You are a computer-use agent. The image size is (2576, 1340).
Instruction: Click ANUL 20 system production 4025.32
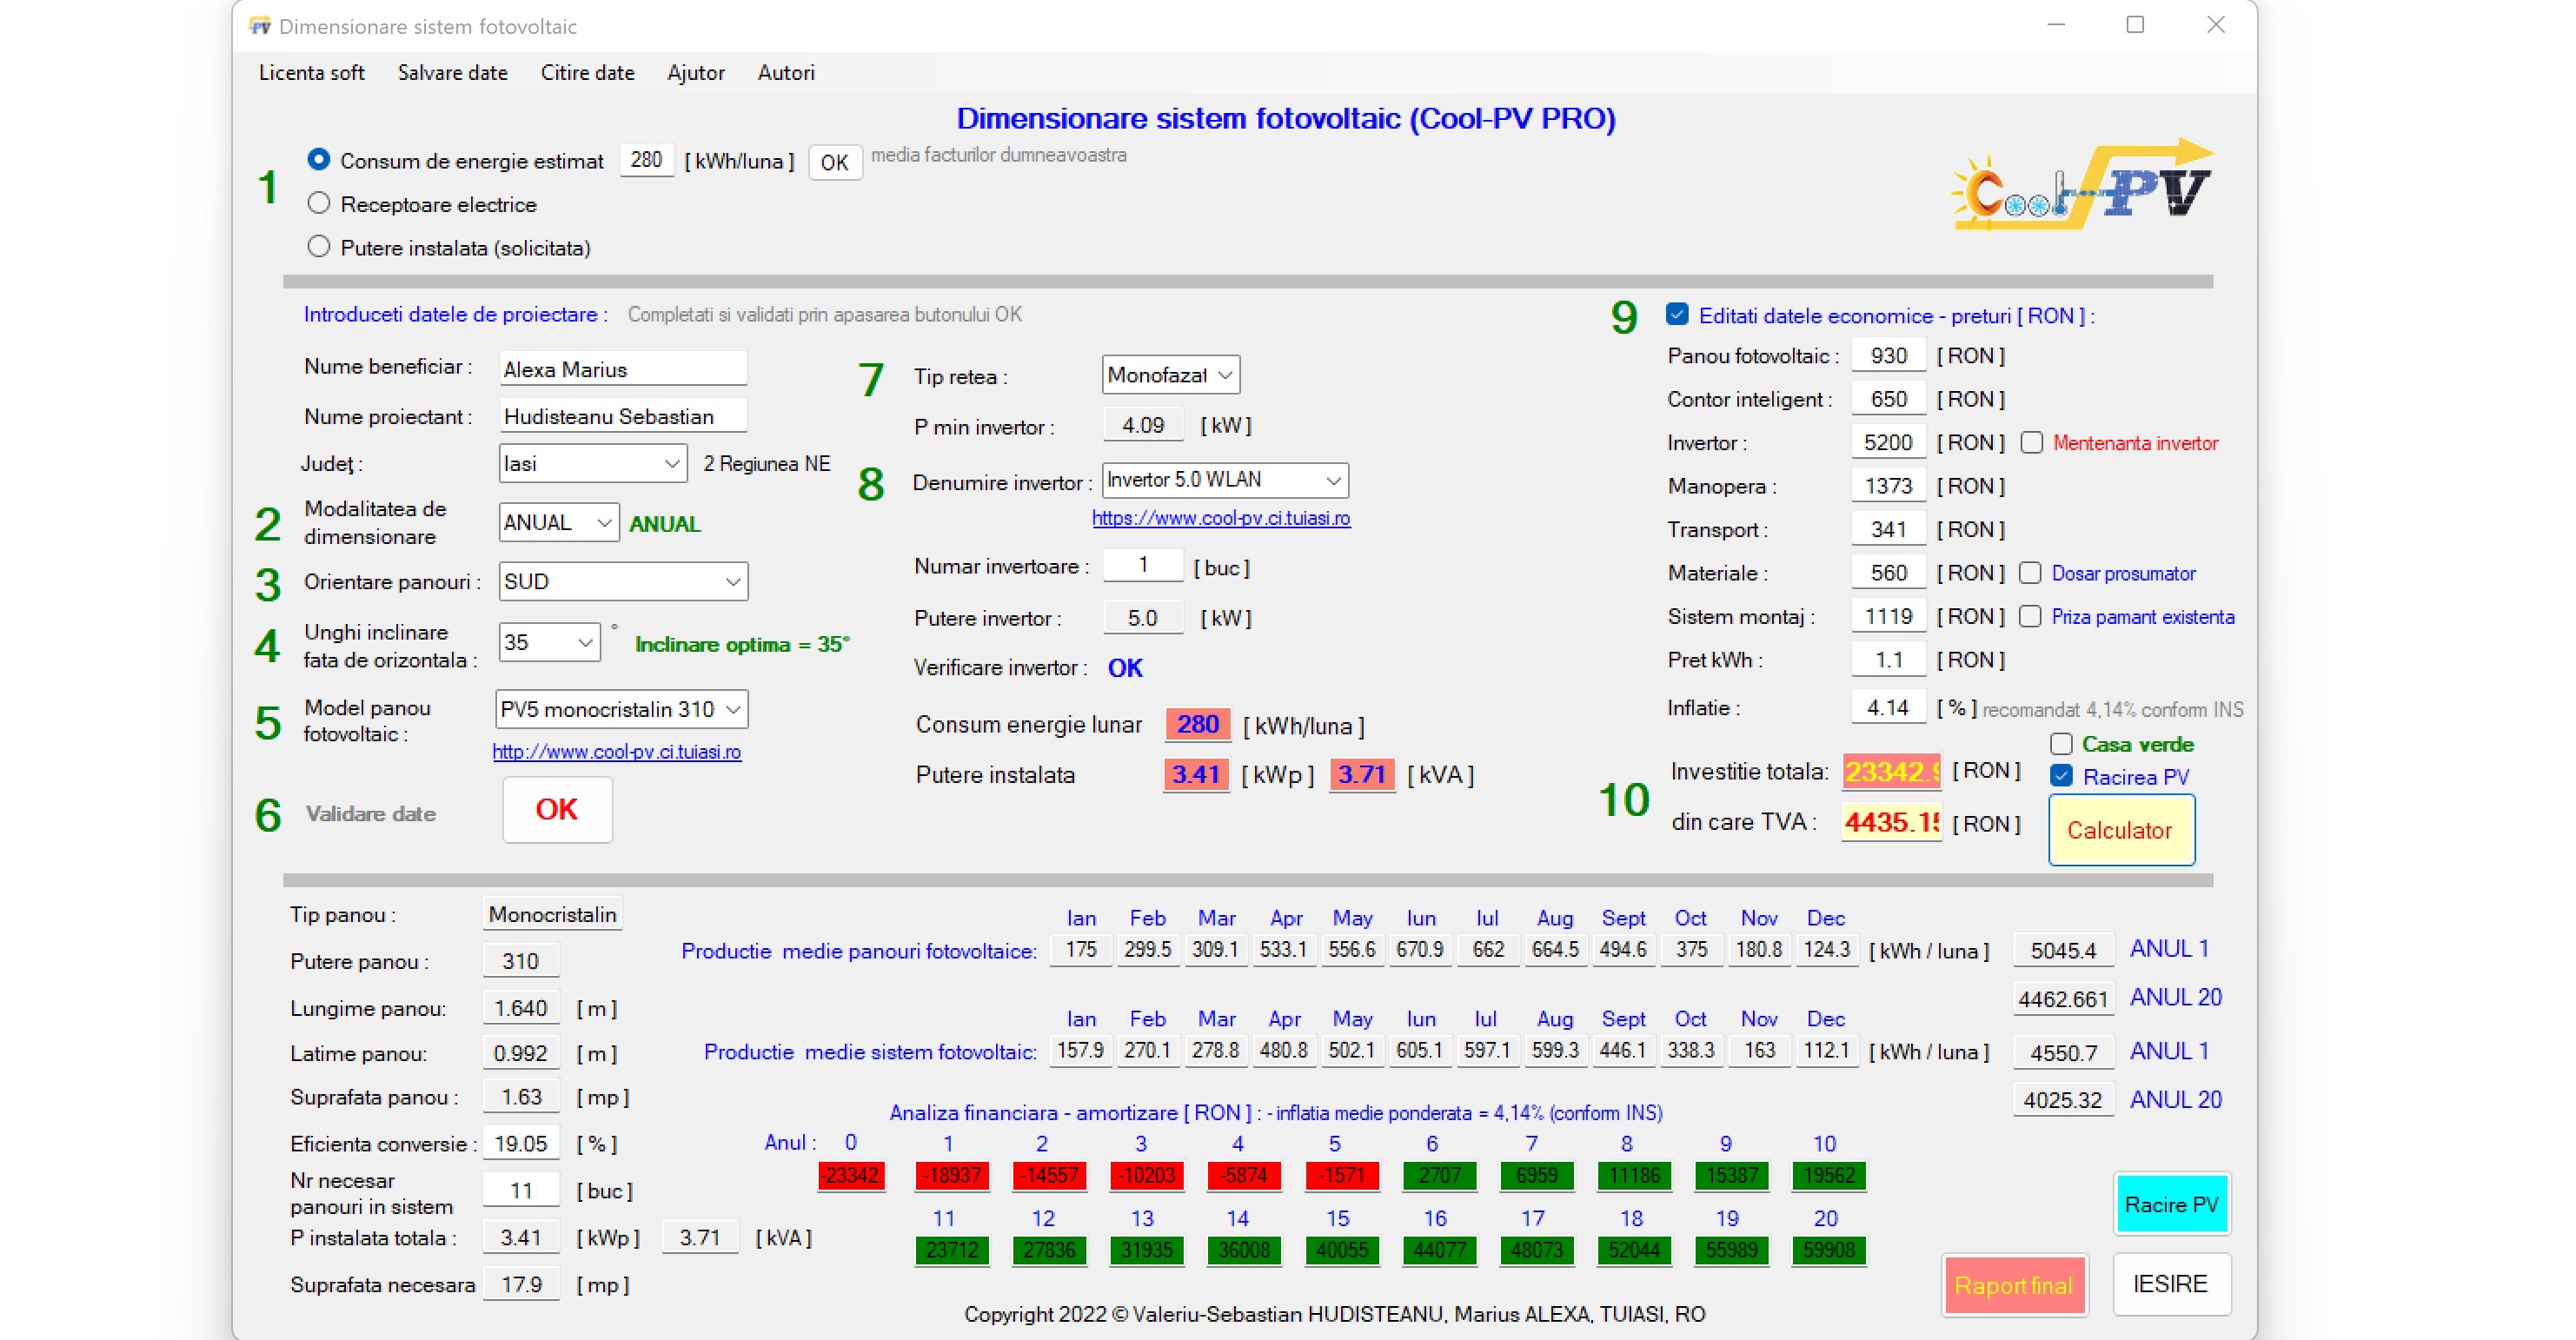point(2063,1100)
